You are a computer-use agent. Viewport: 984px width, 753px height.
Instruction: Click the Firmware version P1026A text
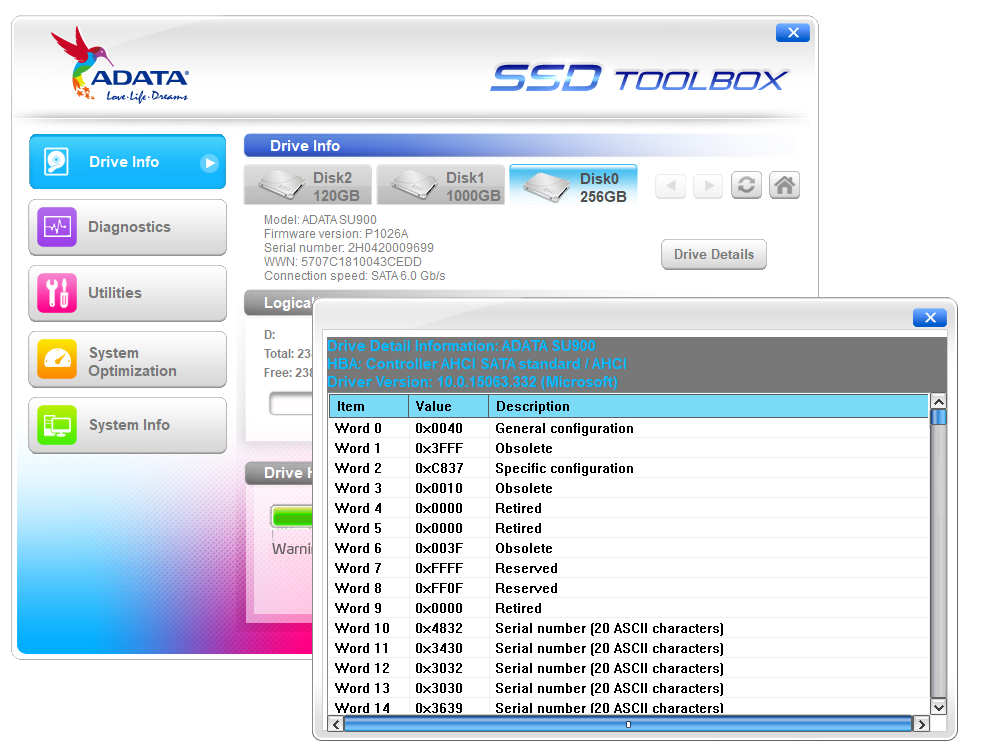[x=336, y=234]
